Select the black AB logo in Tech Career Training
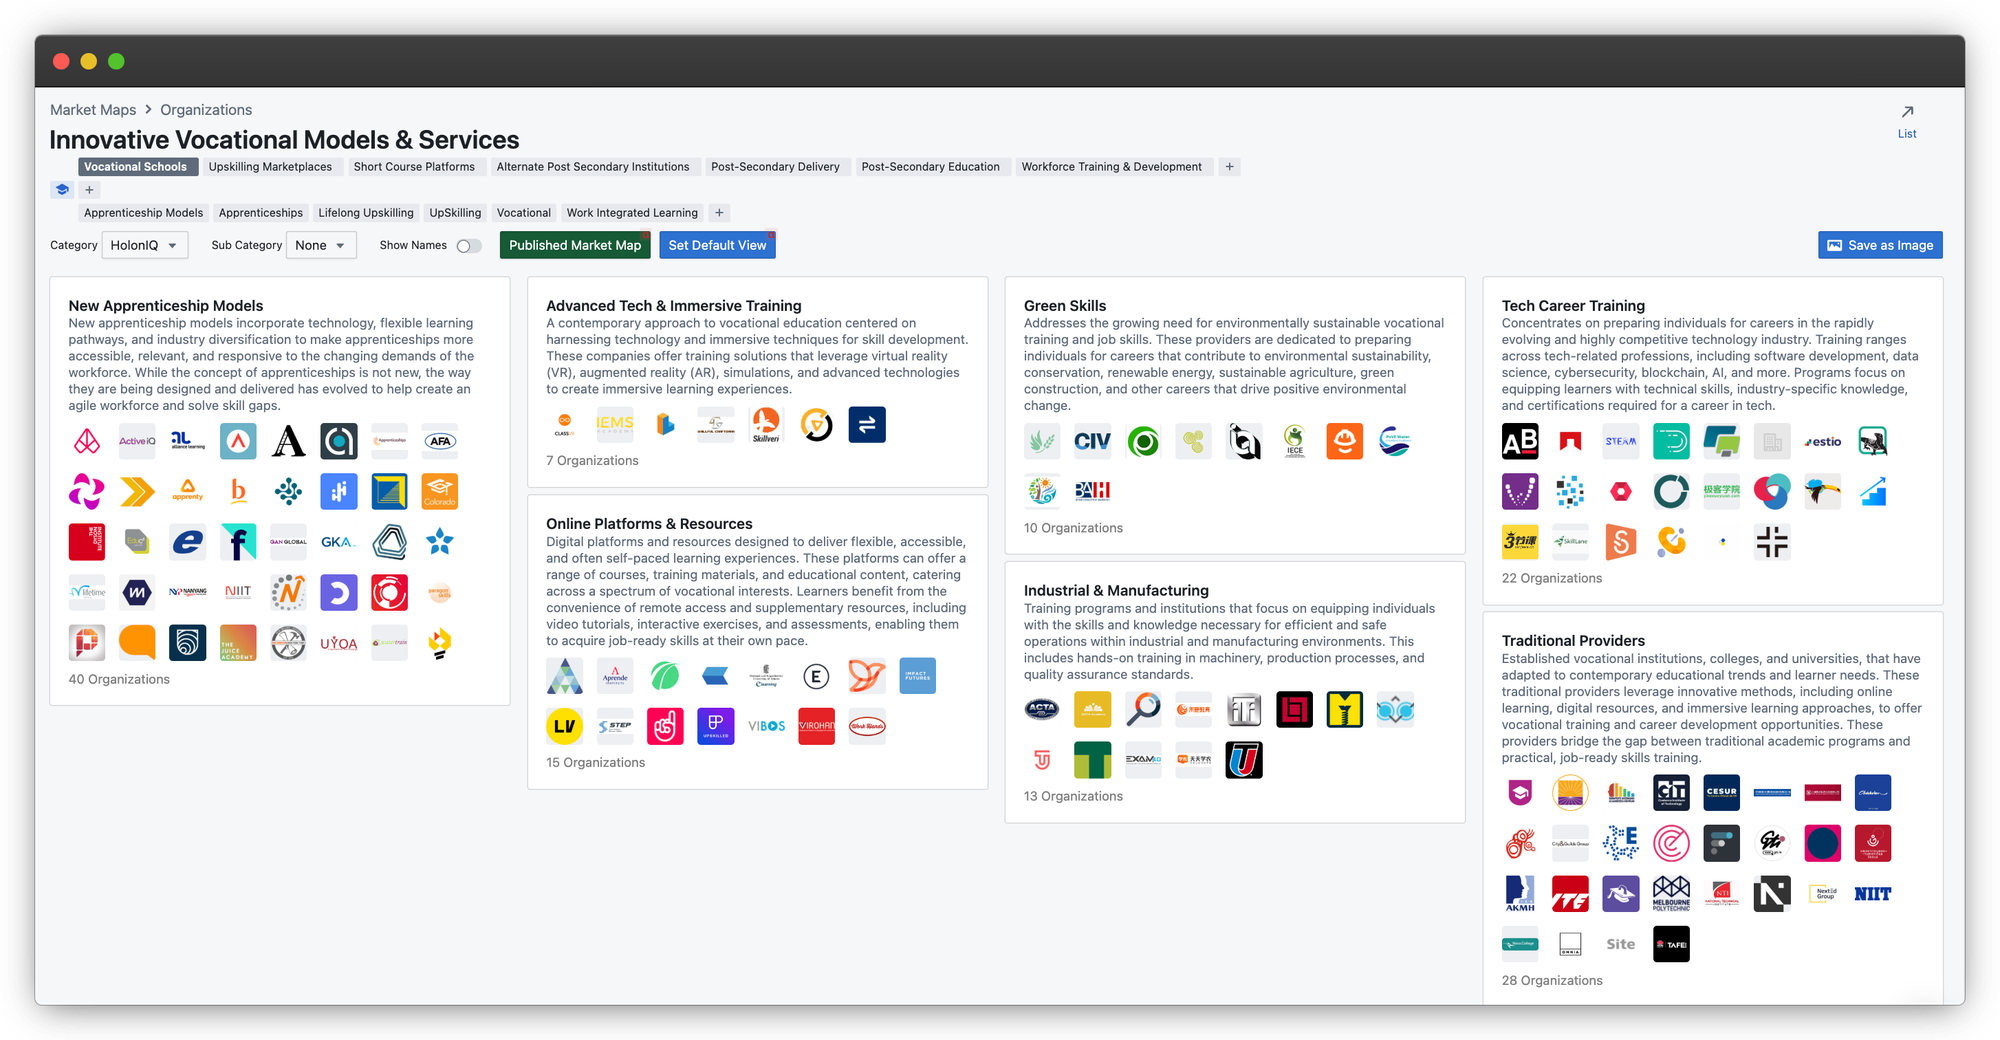2000x1040 pixels. click(1520, 441)
